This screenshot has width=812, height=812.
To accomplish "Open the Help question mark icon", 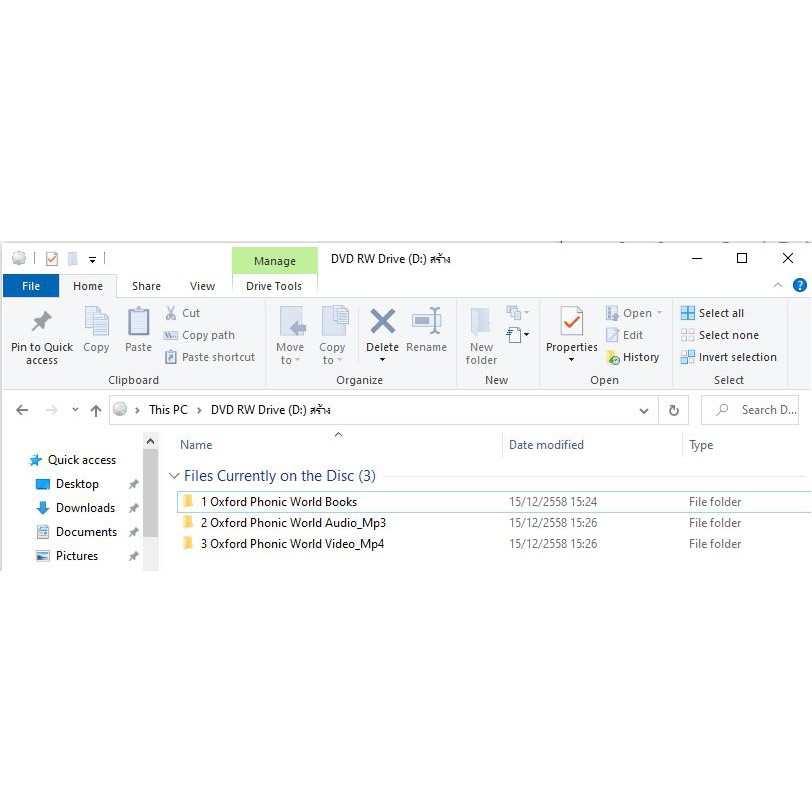I will pyautogui.click(x=800, y=285).
